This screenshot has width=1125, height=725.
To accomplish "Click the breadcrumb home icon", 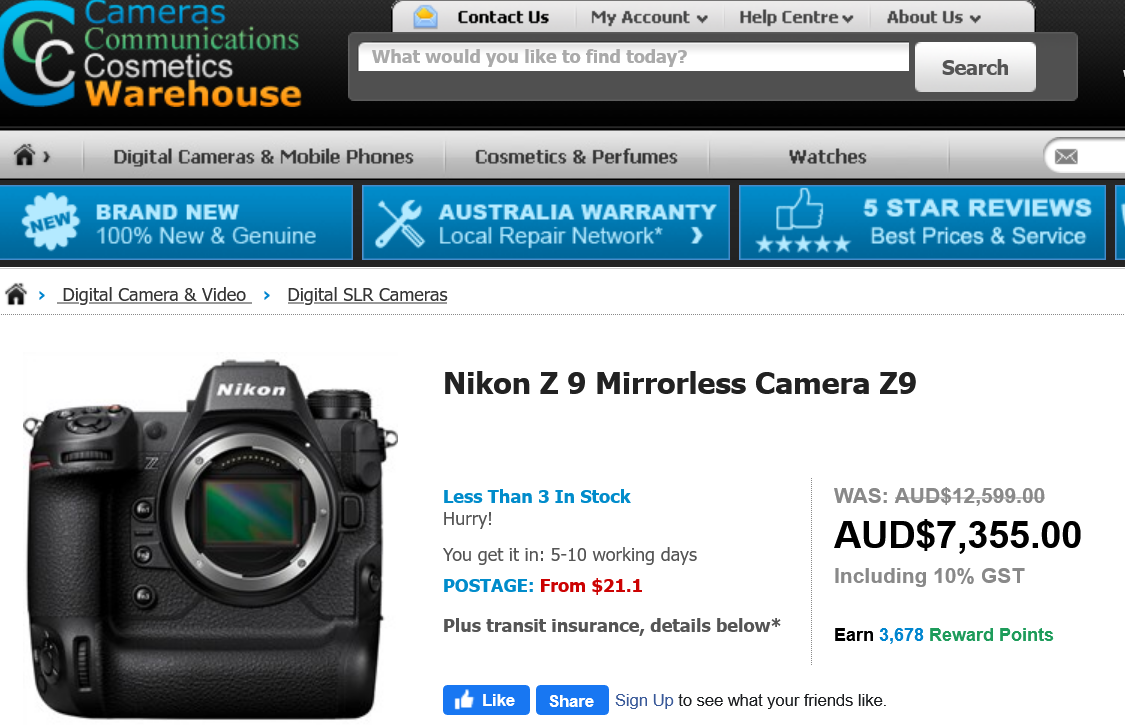I will coord(16,294).
